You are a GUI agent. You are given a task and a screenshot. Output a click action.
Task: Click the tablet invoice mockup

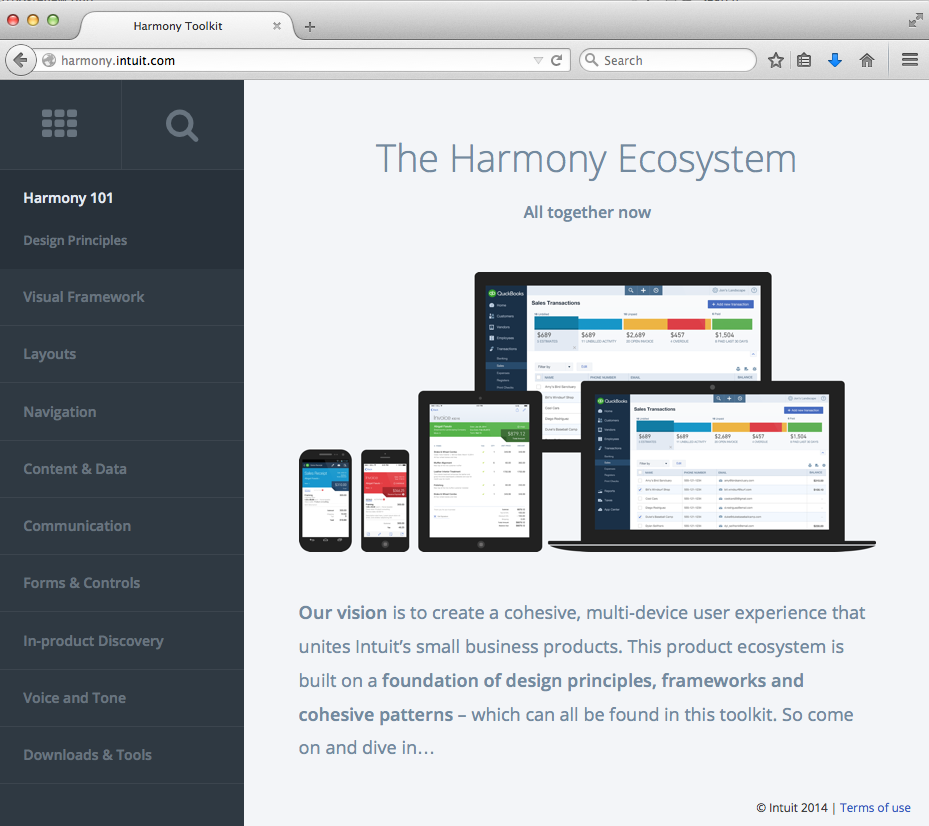pos(480,471)
